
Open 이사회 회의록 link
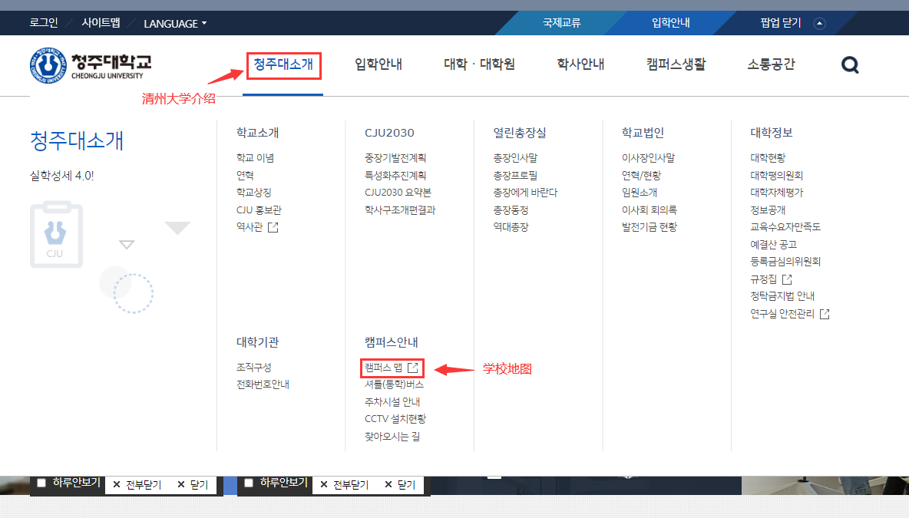coord(649,210)
